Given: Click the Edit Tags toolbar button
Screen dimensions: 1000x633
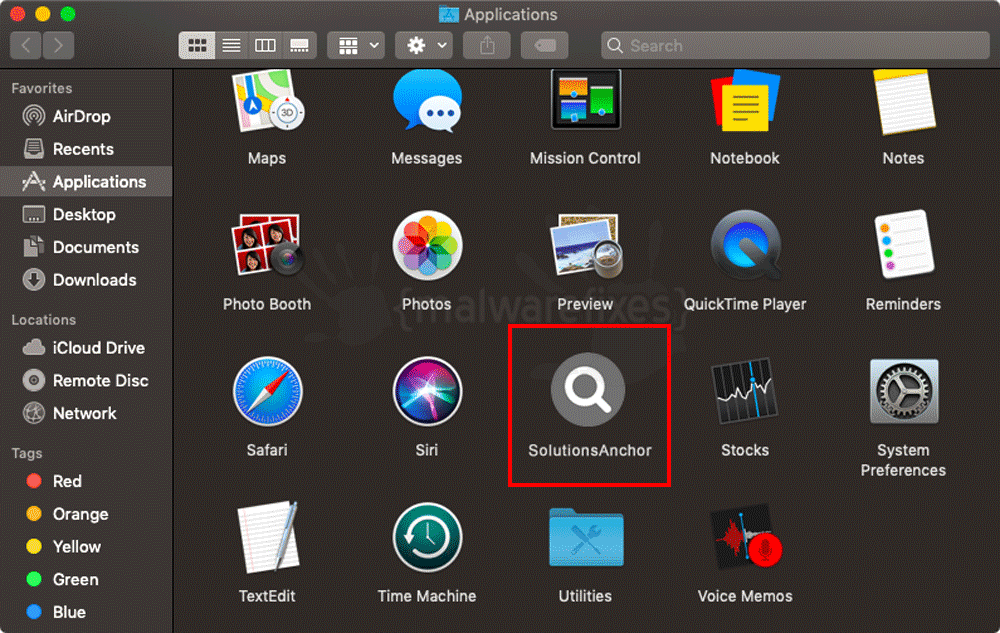Looking at the screenshot, I should coord(544,45).
